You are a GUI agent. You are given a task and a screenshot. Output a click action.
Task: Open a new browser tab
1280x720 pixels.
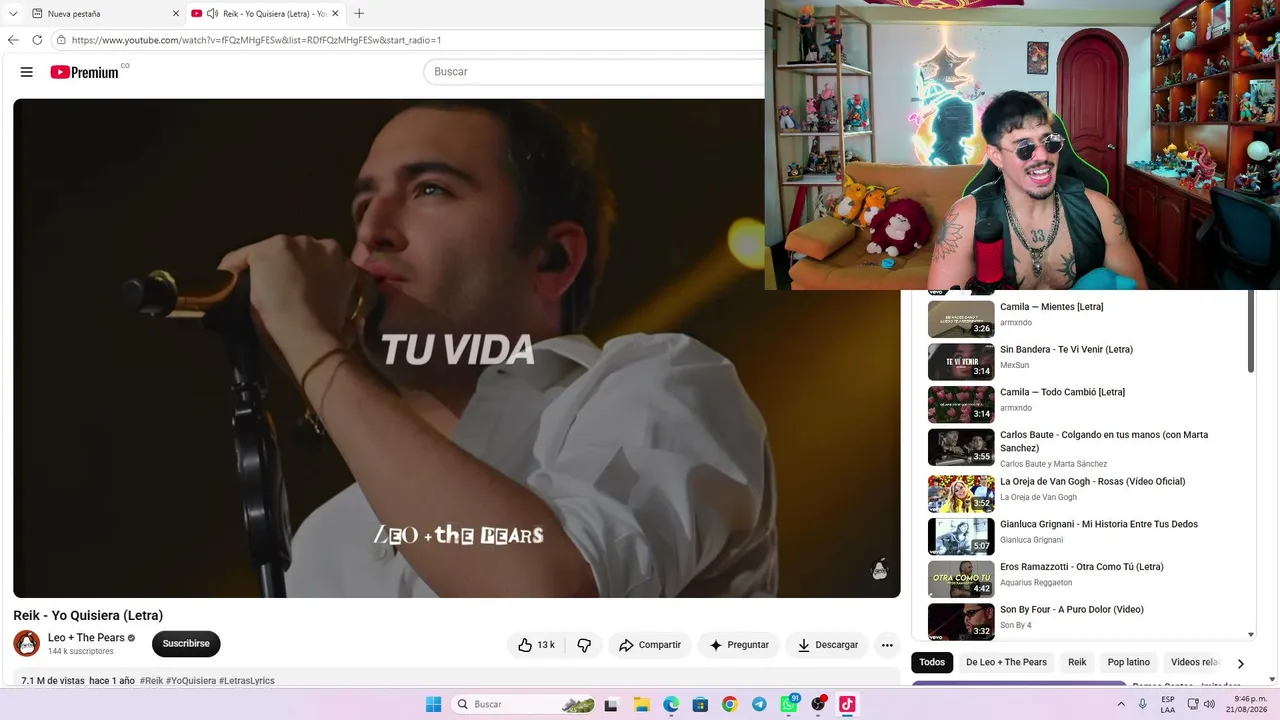pos(359,14)
